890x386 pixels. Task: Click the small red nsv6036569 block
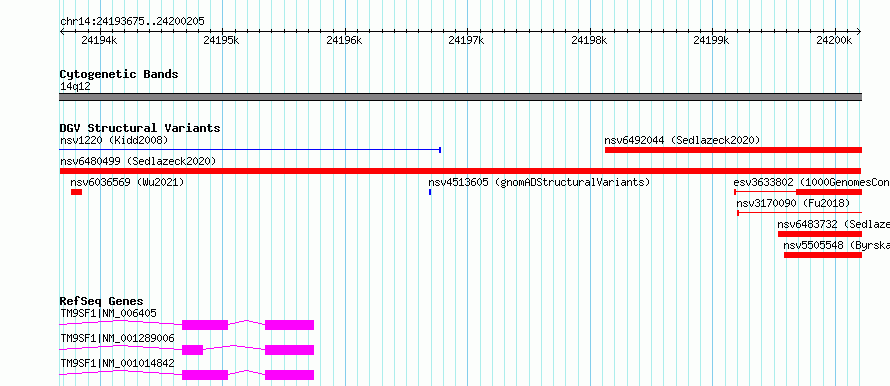(77, 192)
